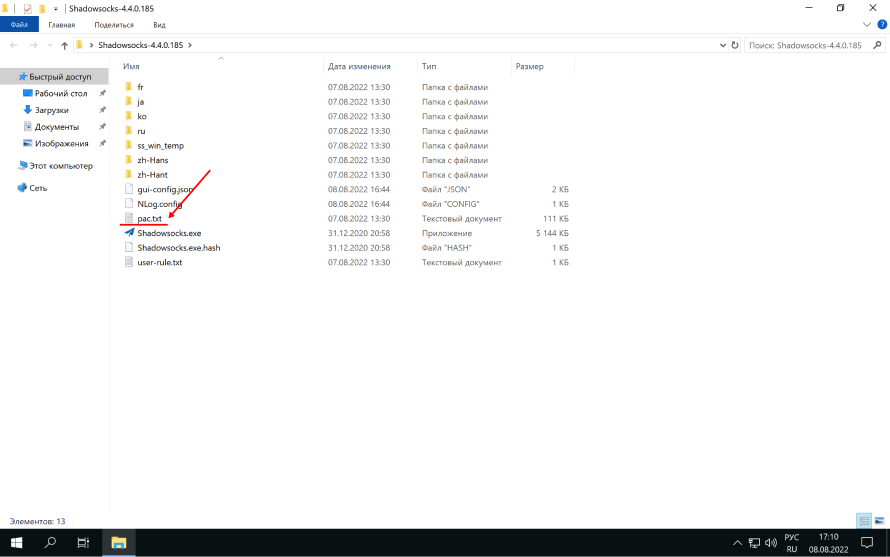Open Изображения in the sidebar
Screen dimensions: 890x557
point(61,144)
